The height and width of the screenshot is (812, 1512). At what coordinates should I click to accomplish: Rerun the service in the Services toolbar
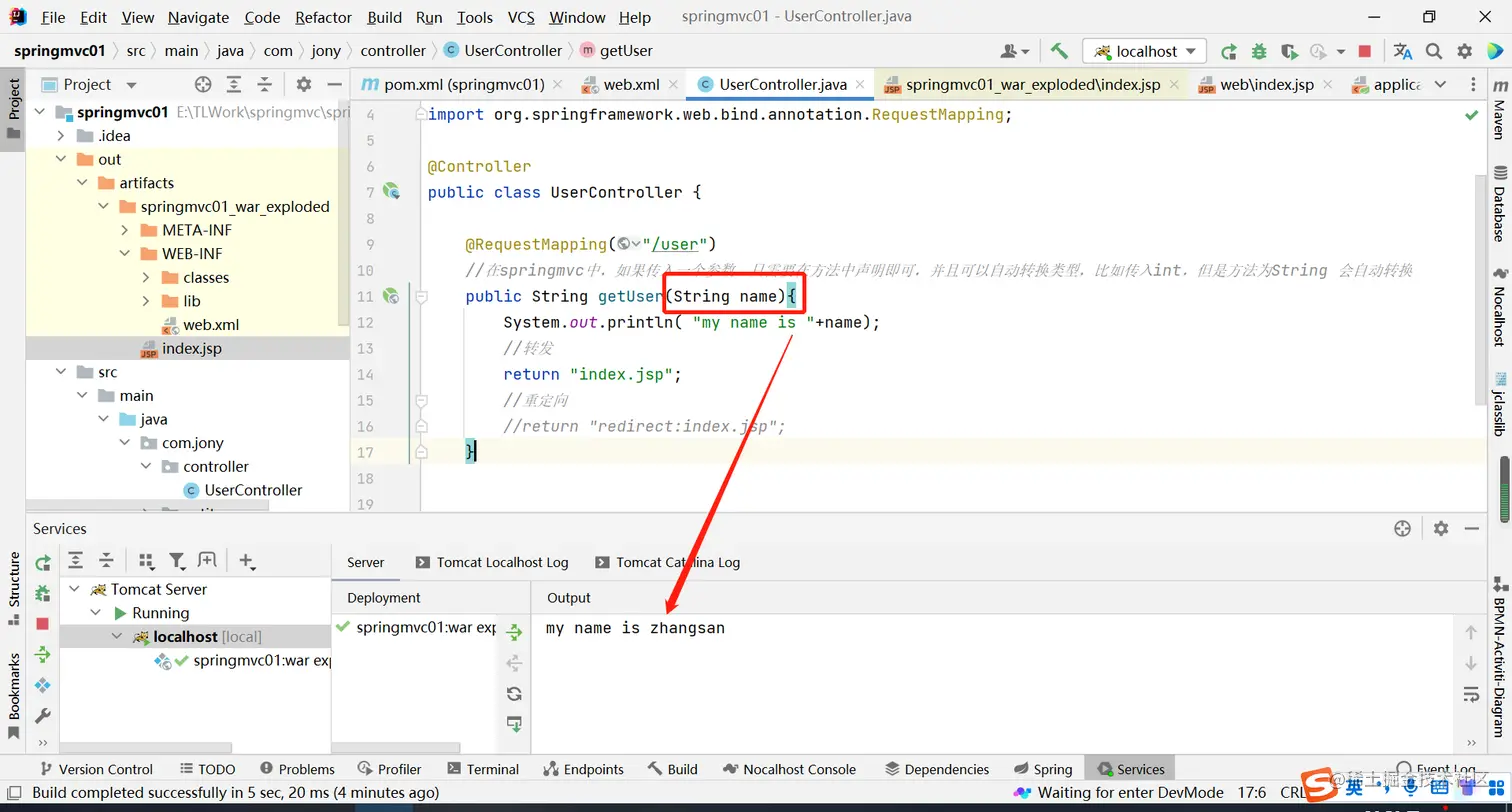[x=43, y=563]
